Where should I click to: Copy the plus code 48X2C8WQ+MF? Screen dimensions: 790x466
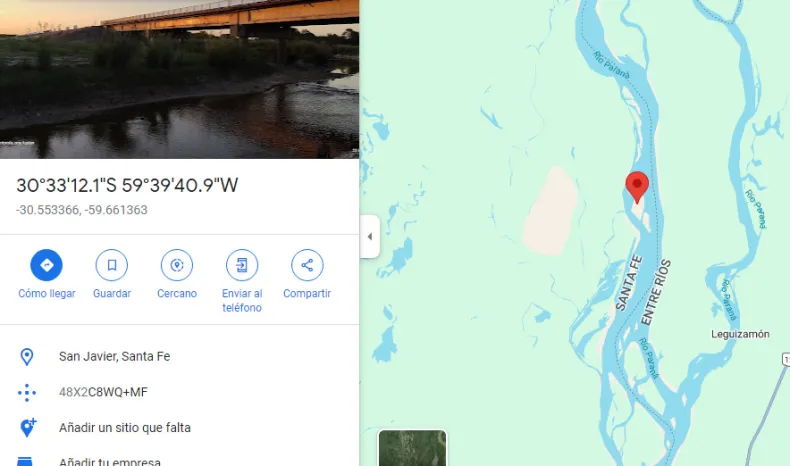[x=103, y=392]
